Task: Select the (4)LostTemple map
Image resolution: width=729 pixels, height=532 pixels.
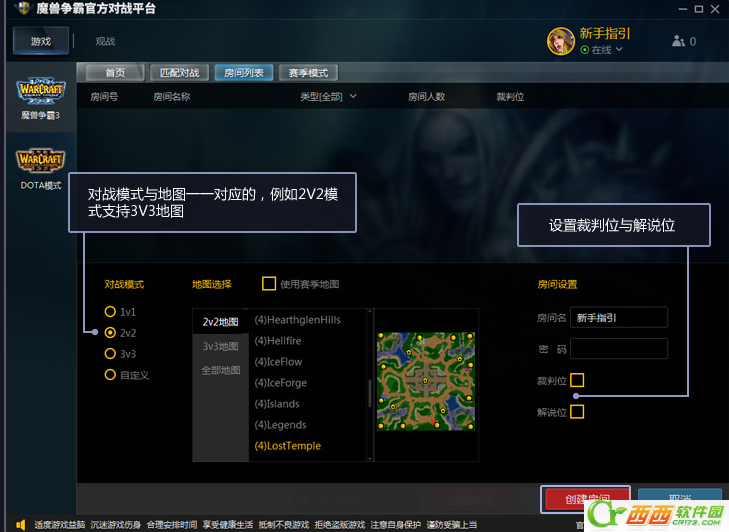Action: (288, 446)
